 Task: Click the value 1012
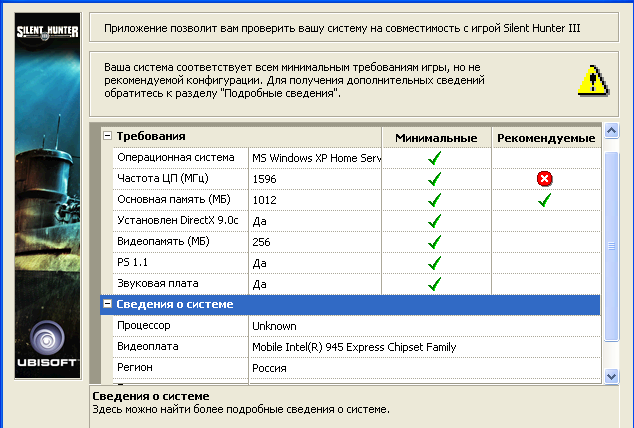[x=264, y=200]
